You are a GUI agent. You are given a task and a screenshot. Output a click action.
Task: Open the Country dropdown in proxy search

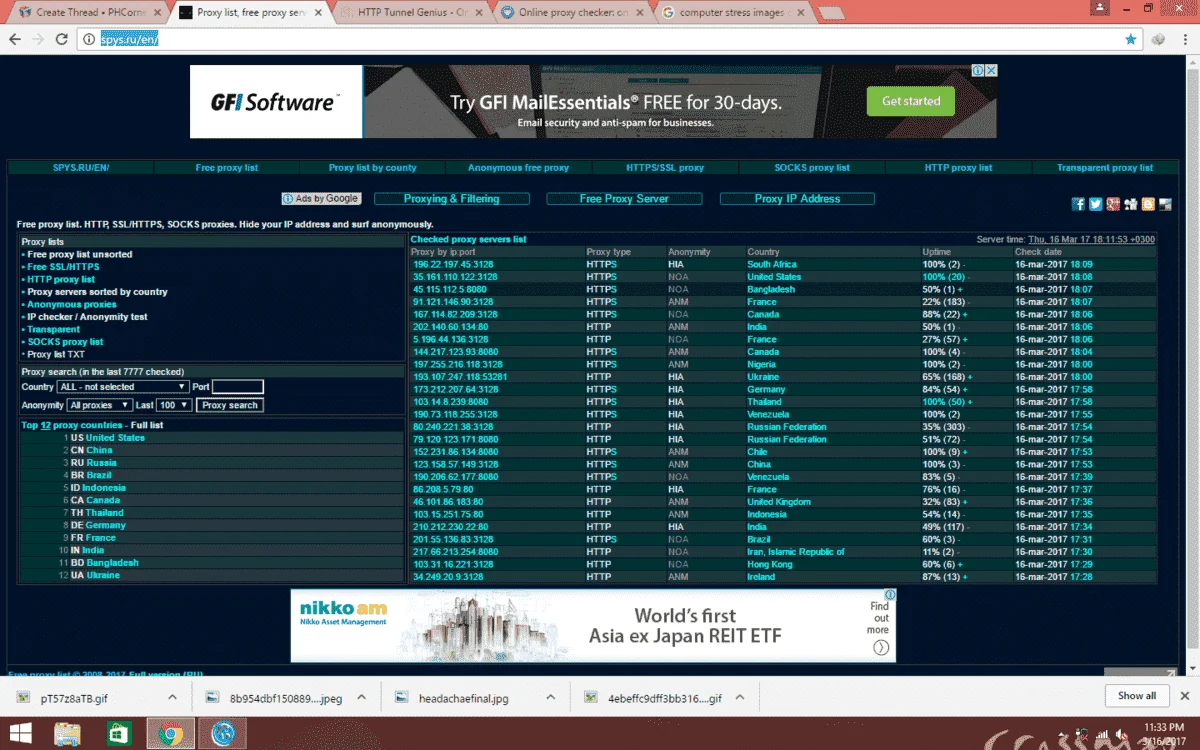[123, 387]
